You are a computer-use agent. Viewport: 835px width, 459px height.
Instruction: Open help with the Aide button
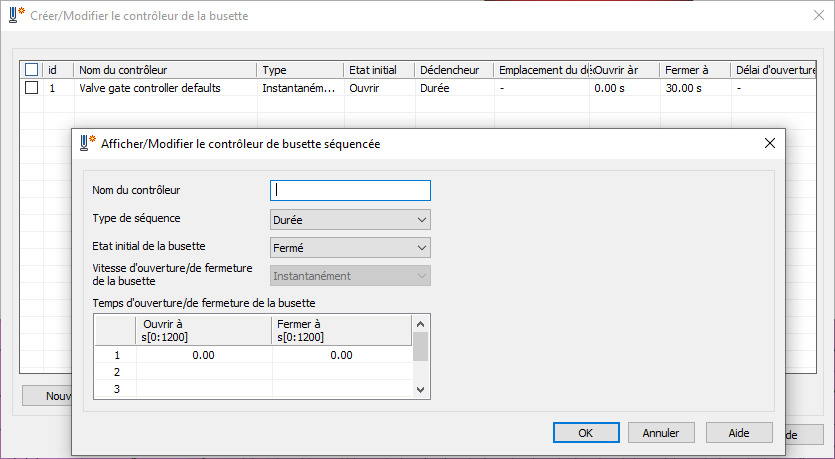[x=739, y=433]
